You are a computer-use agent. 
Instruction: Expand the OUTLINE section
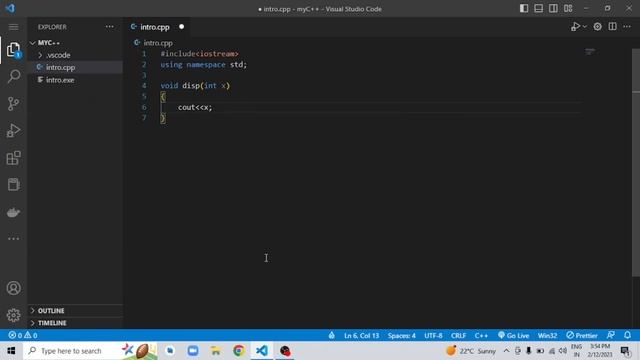[75, 311]
